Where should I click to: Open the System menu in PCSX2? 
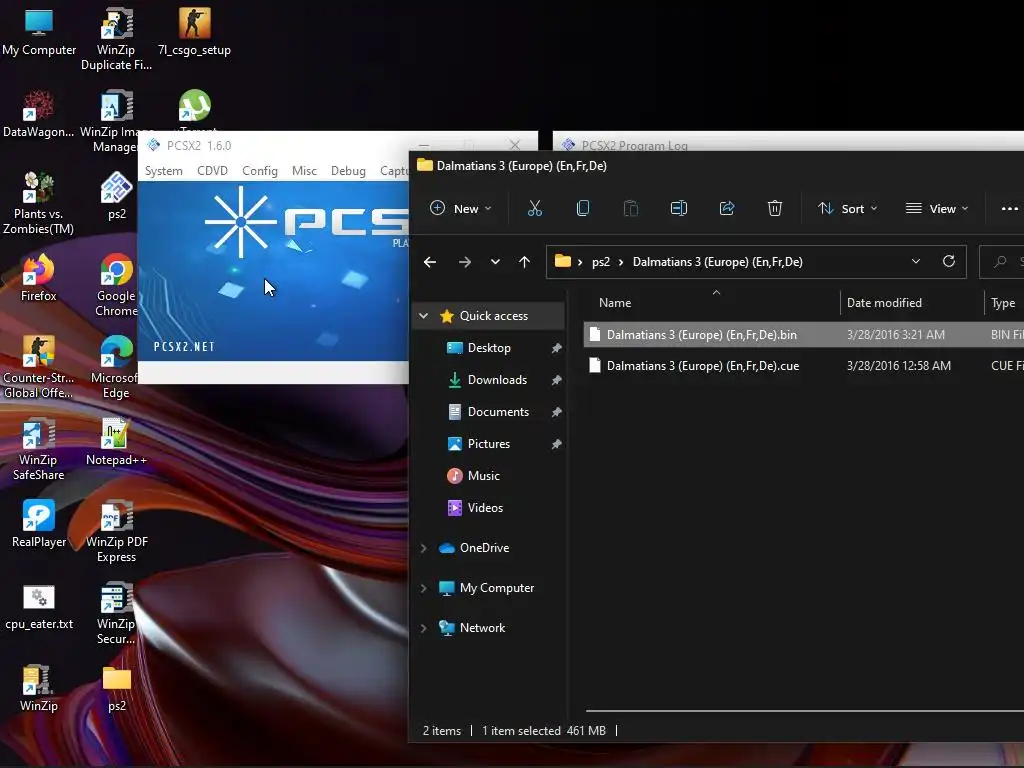(x=163, y=170)
